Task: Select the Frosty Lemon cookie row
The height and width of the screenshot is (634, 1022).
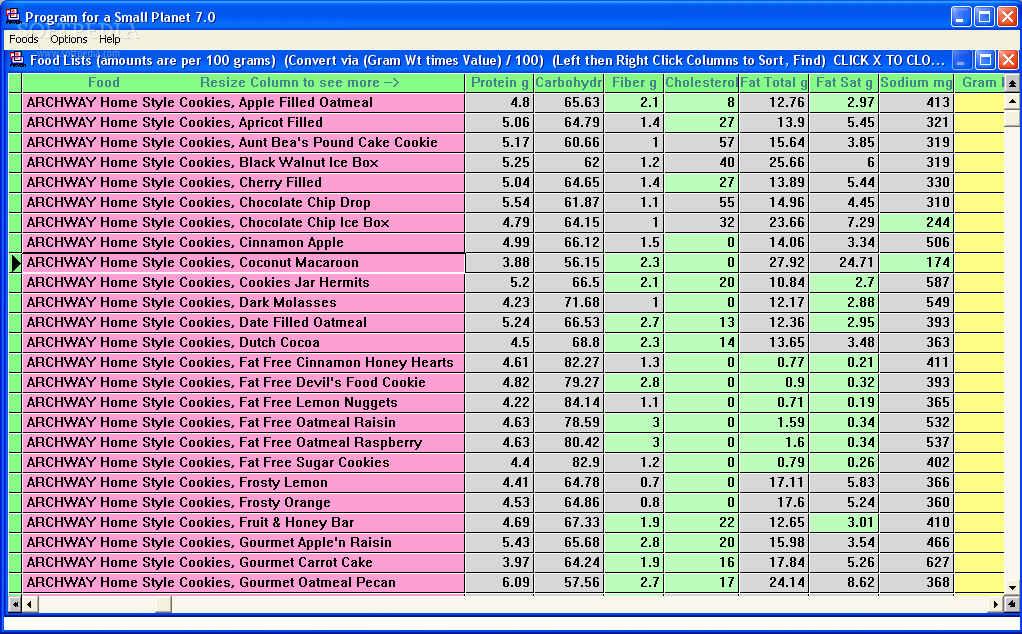Action: click(x=244, y=482)
